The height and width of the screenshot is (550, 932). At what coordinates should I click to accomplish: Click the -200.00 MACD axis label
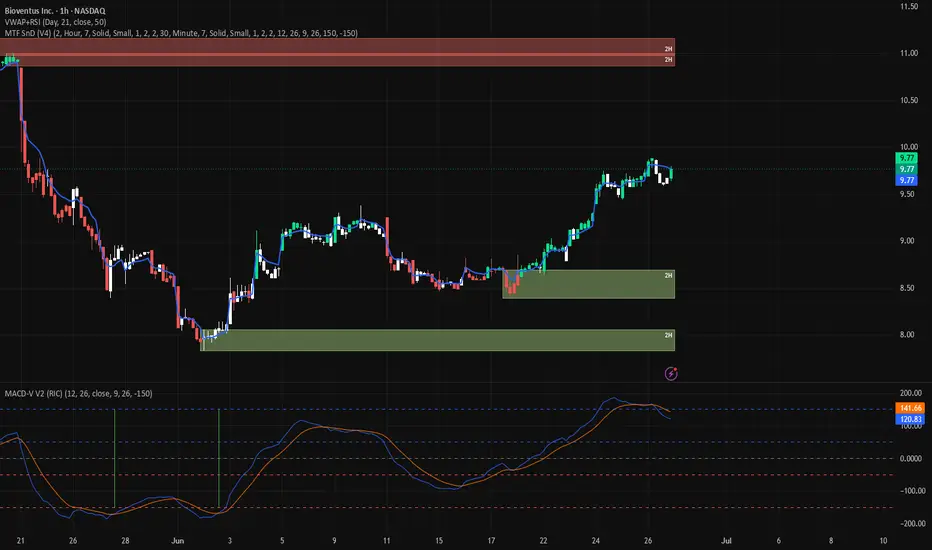914,524
